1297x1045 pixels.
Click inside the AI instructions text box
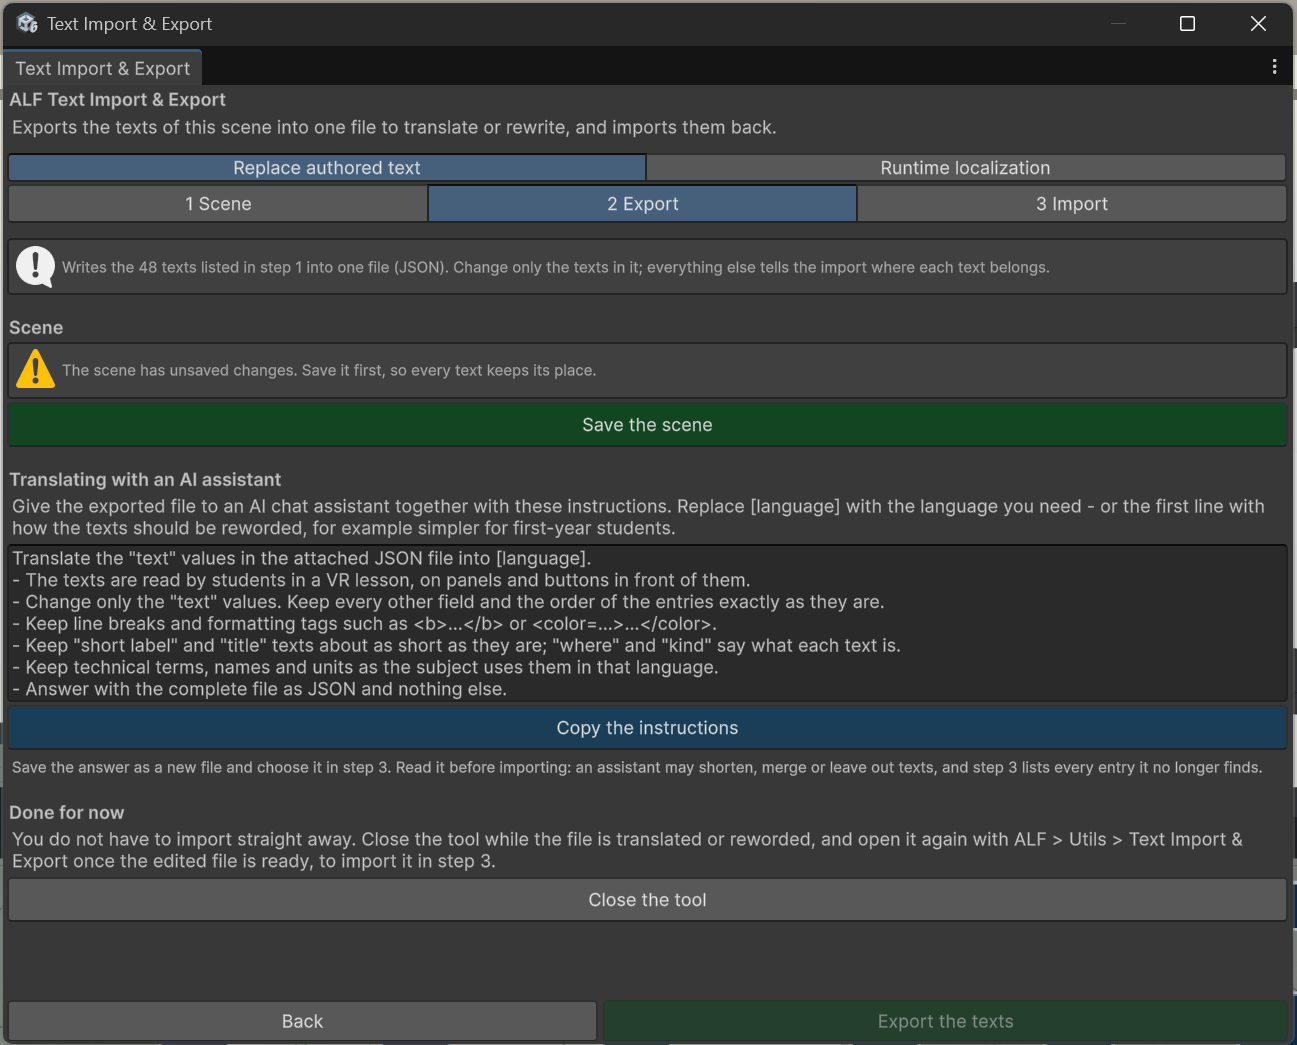[x=647, y=624]
